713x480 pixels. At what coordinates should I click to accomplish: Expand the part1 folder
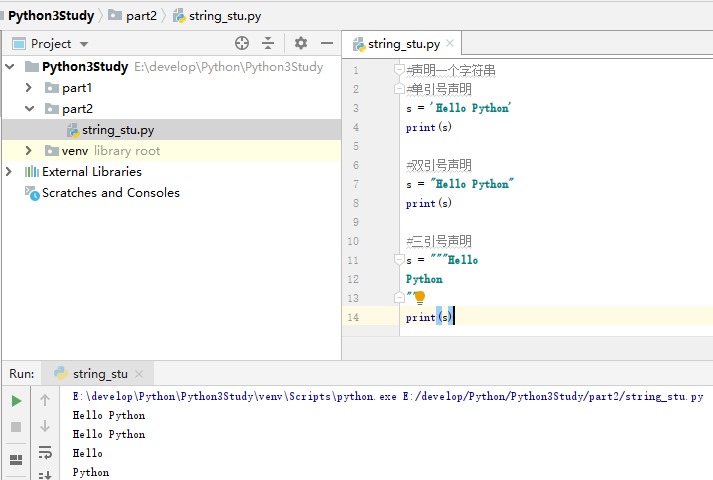click(x=29, y=88)
